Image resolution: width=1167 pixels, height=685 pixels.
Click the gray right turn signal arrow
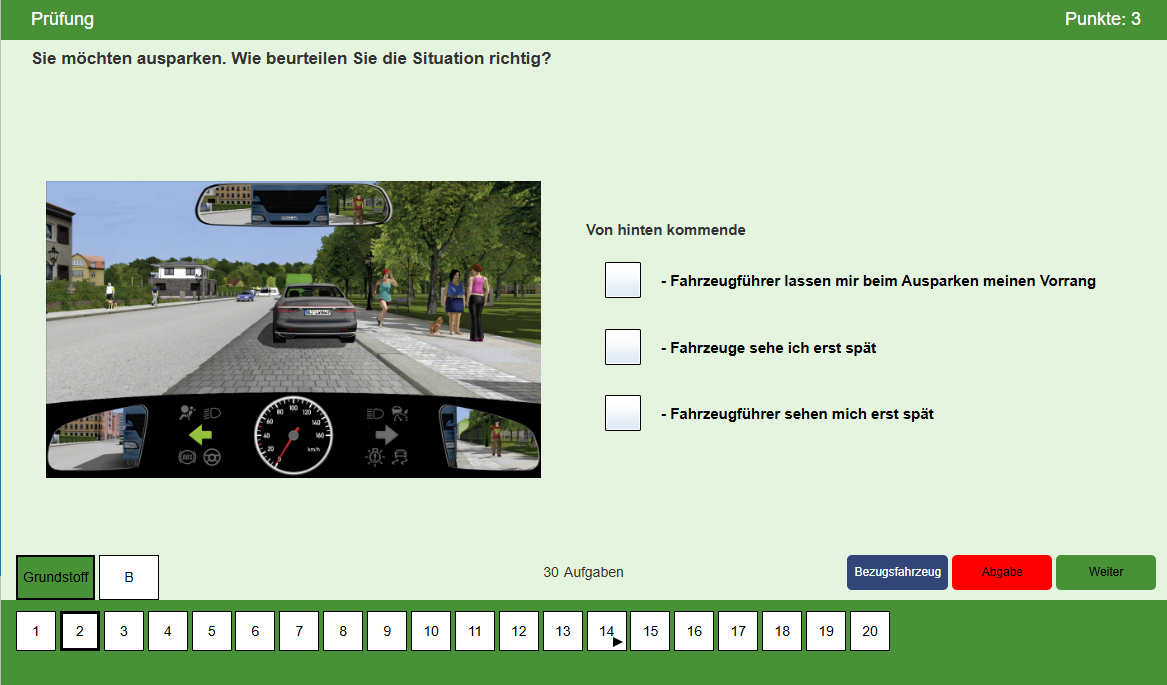tap(386, 435)
